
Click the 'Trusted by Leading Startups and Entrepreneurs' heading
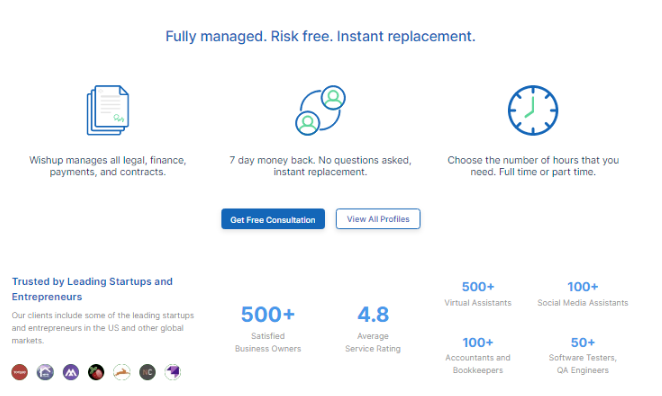tap(92, 289)
